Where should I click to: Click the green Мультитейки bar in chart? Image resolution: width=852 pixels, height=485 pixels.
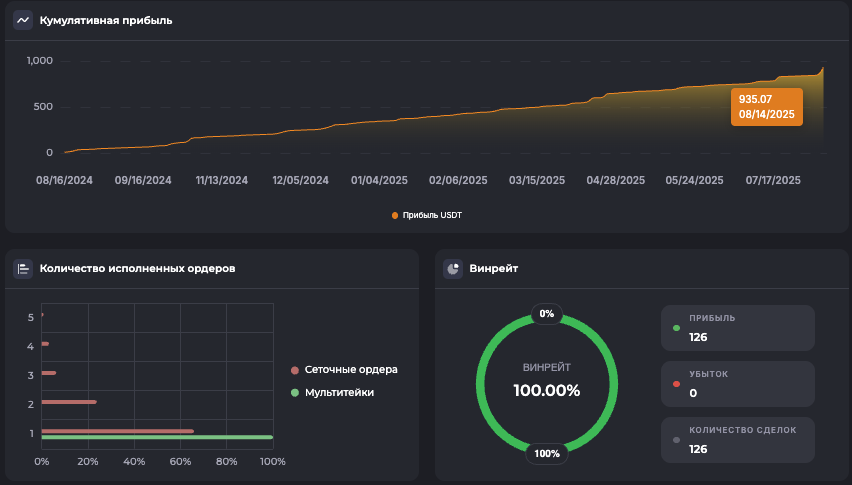coord(157,437)
